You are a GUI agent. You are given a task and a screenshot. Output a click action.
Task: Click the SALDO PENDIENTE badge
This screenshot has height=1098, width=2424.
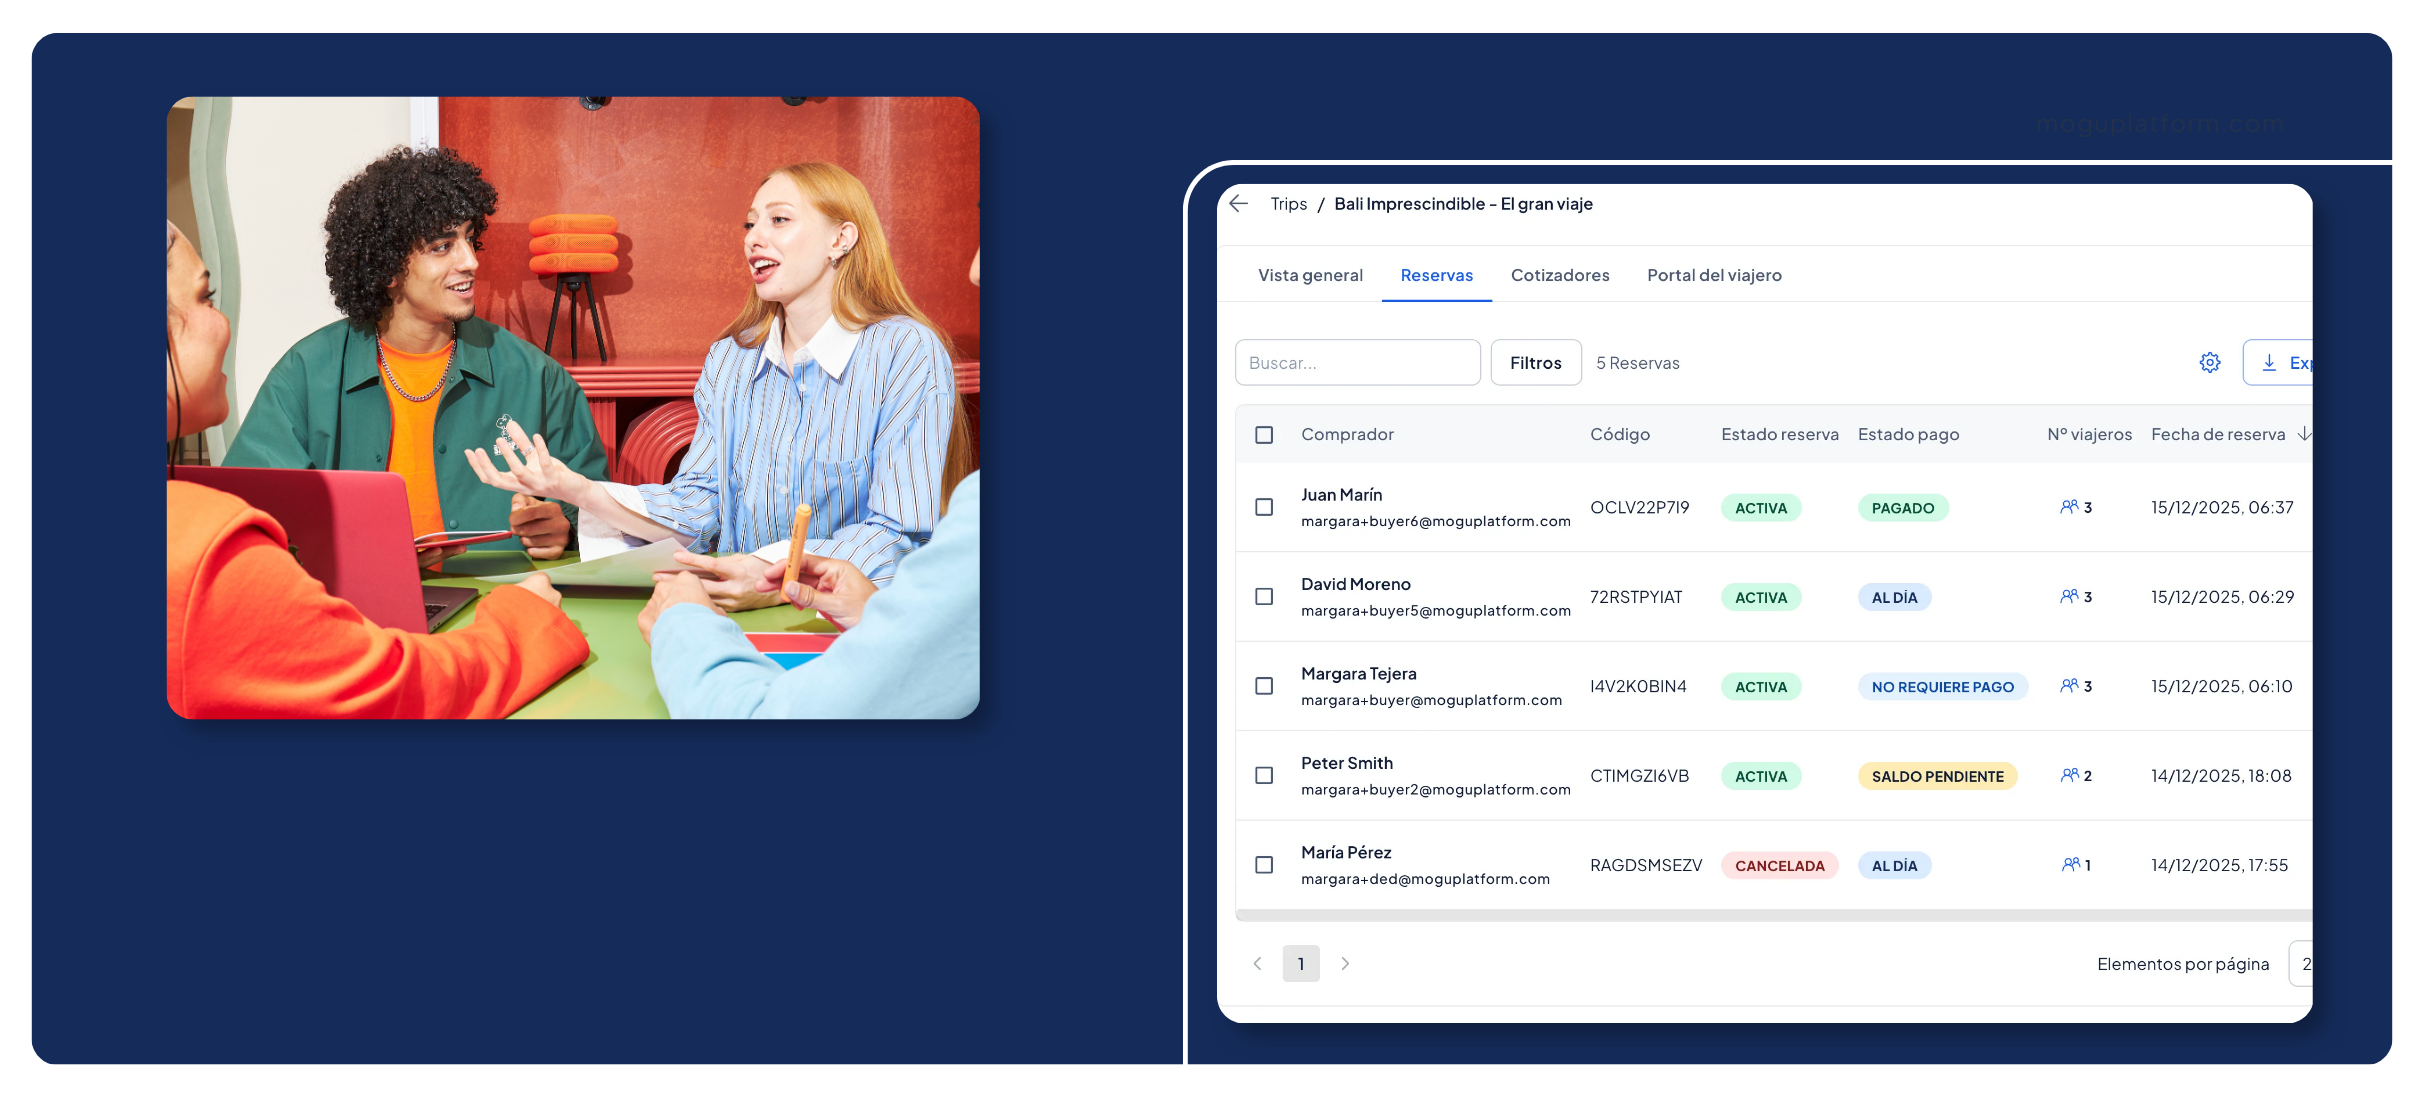(x=1938, y=776)
